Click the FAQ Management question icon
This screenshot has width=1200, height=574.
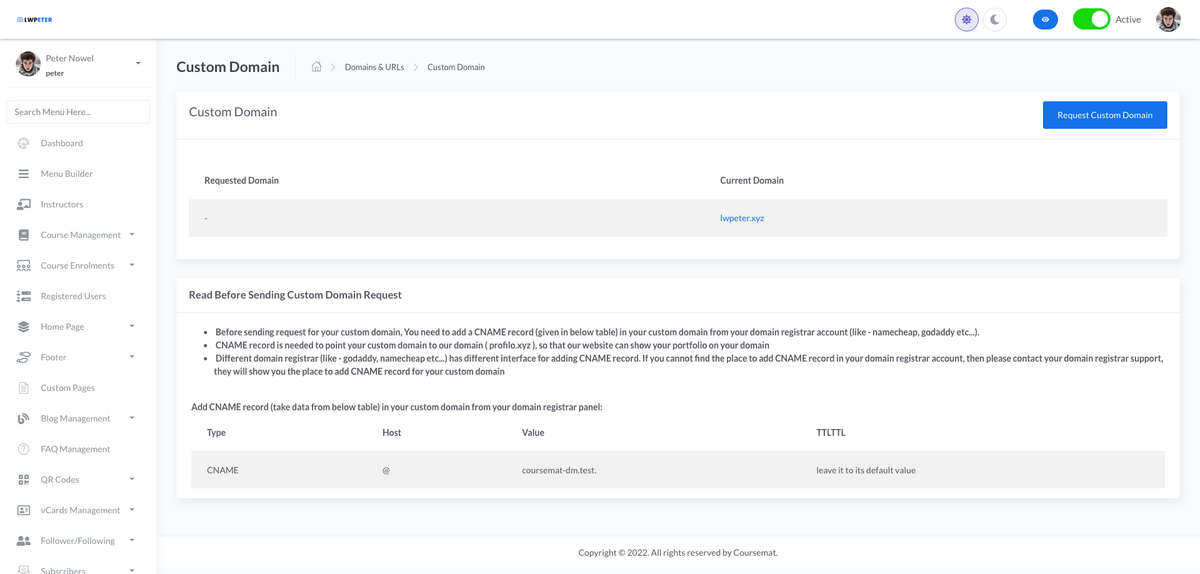point(24,449)
